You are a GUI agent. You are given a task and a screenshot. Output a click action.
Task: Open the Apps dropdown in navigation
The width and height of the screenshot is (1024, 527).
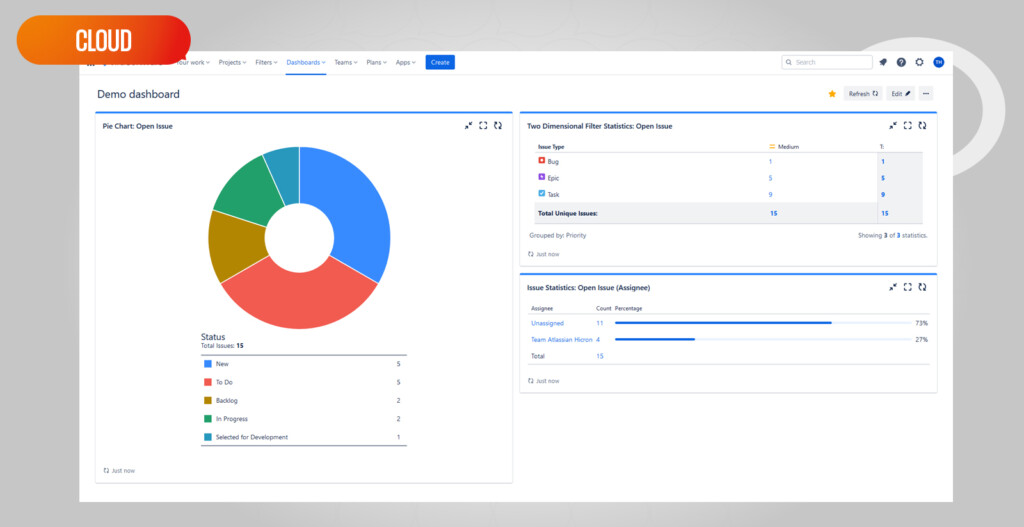tap(405, 62)
